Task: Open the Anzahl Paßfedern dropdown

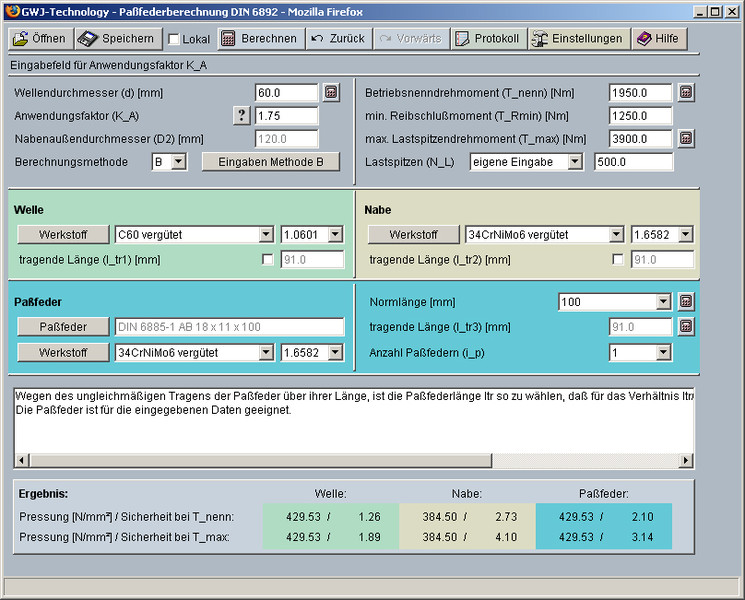Action: point(640,352)
